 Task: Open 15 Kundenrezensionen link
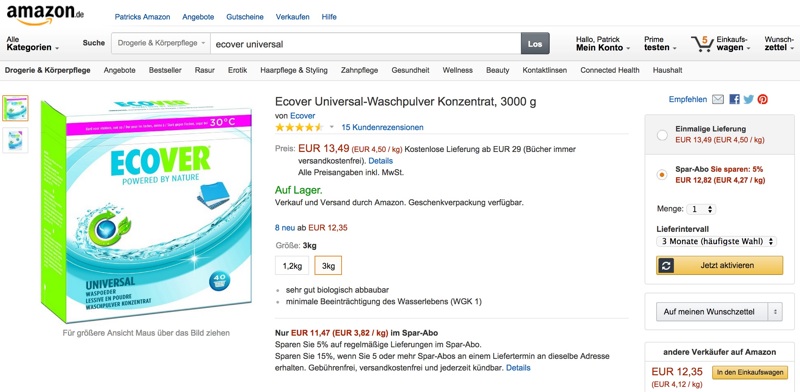click(x=382, y=127)
